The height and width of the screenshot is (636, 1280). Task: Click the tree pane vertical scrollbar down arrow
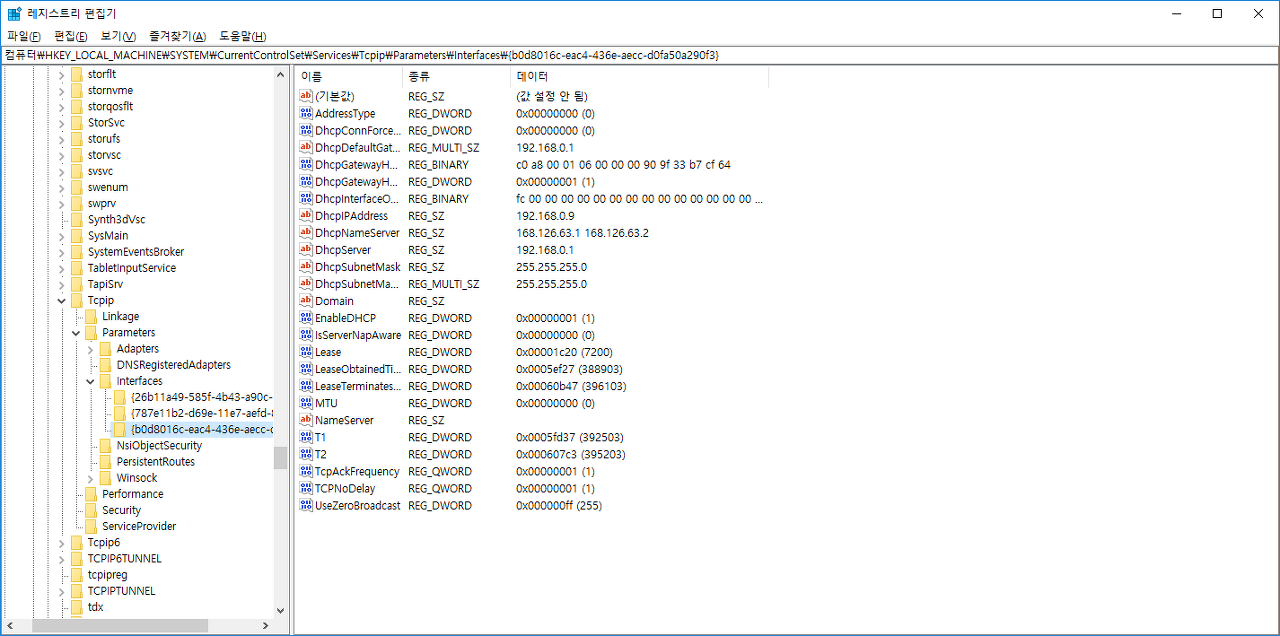click(280, 610)
